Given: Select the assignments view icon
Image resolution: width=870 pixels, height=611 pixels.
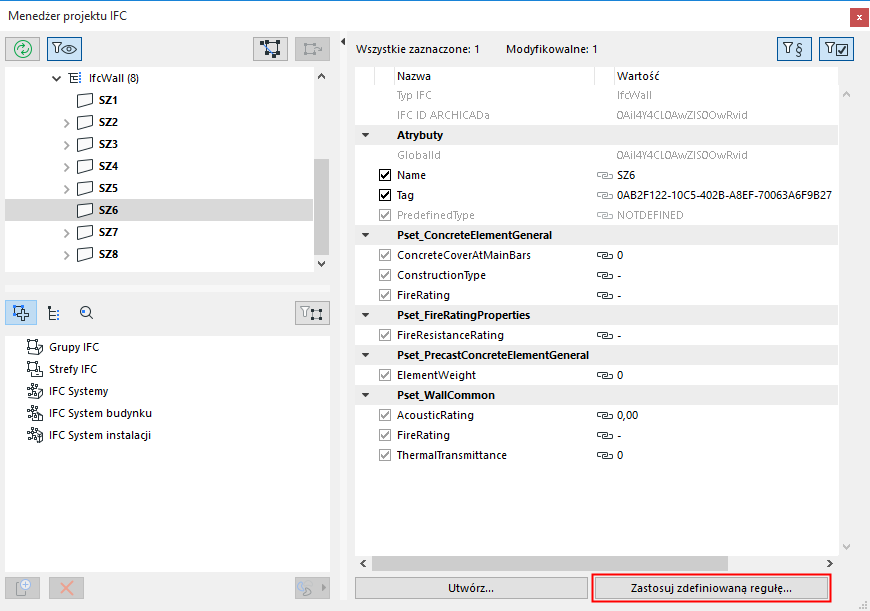Looking at the screenshot, I should click(x=22, y=313).
